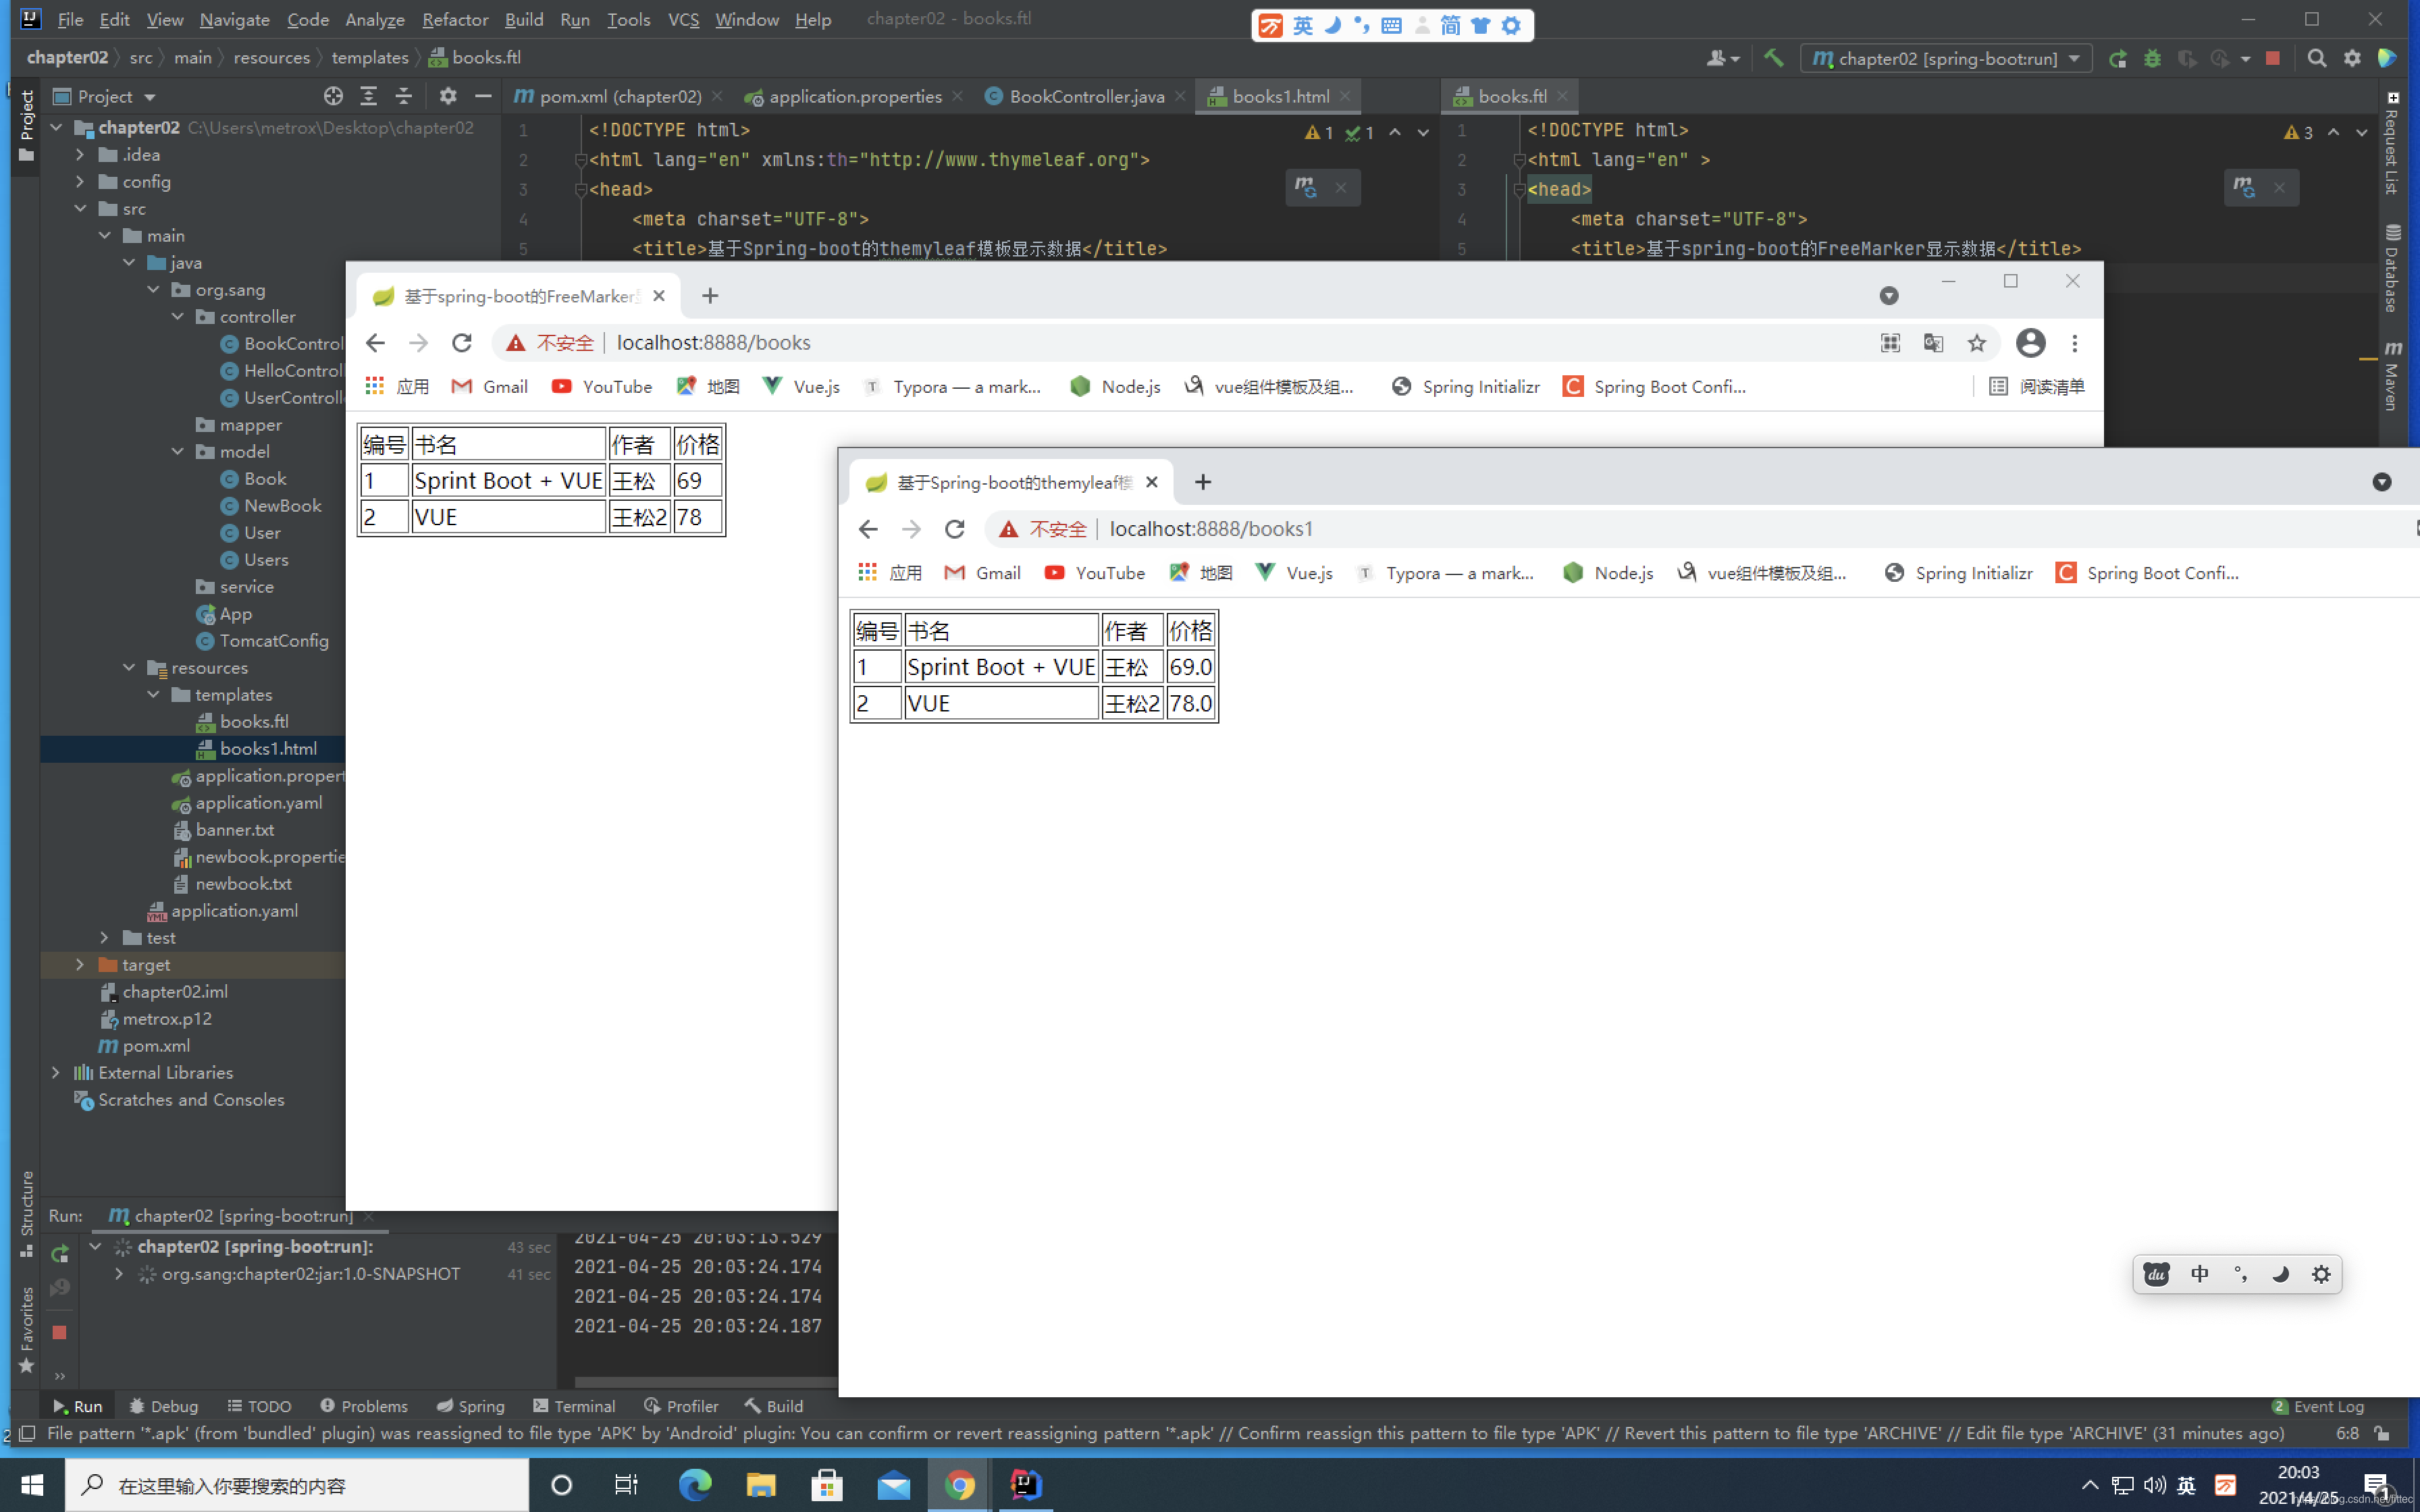
Task: Collapse the model package
Action: 178,451
